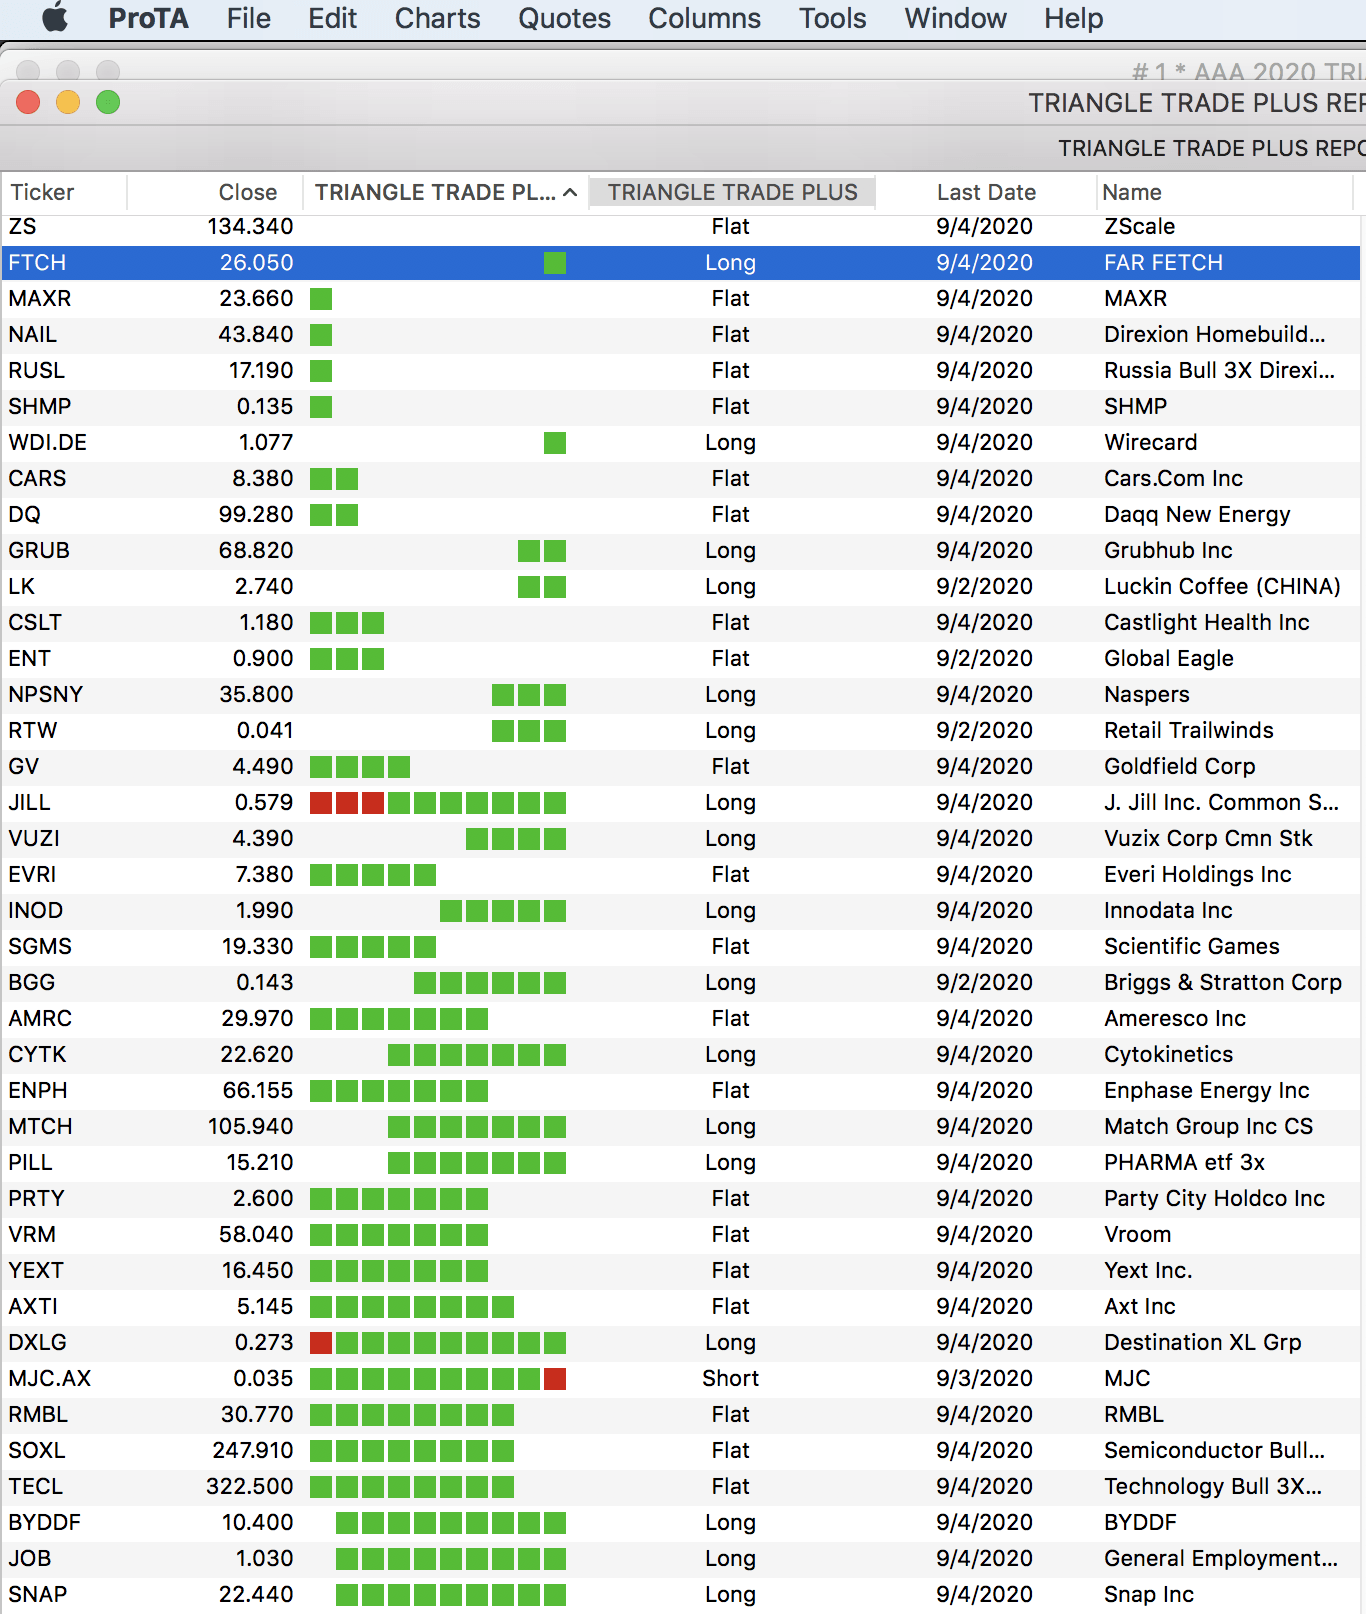
Task: Open the Columns menu
Action: pos(704,18)
